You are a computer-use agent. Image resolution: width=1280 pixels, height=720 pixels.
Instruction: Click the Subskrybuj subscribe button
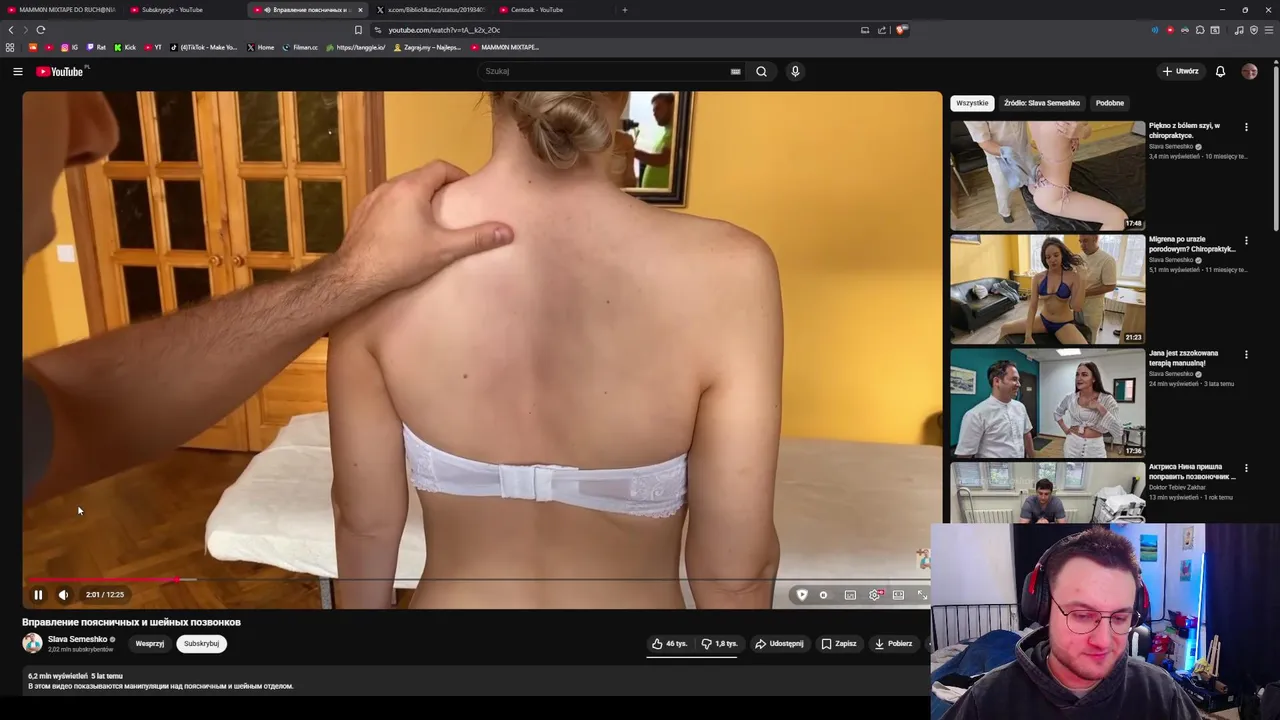[x=201, y=644]
